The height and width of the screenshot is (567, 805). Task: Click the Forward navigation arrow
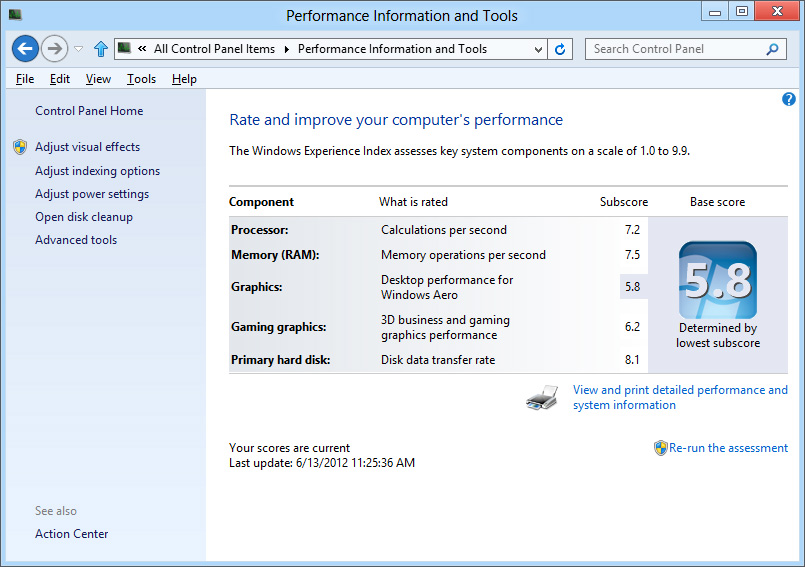point(54,49)
